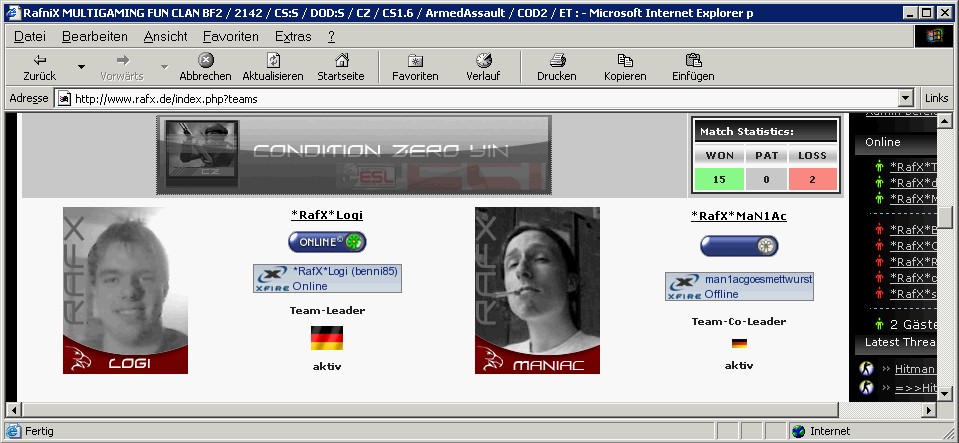Open the *RafX*Logi profile link

327,215
